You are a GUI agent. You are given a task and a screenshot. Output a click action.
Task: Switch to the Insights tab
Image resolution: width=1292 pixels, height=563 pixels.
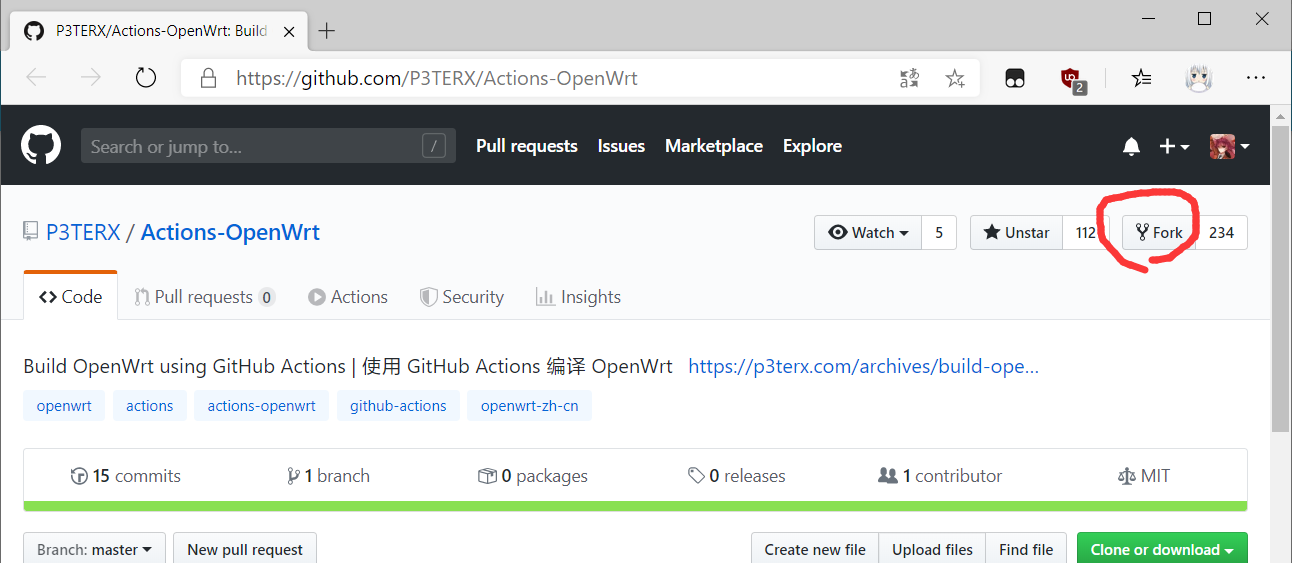[x=578, y=297]
